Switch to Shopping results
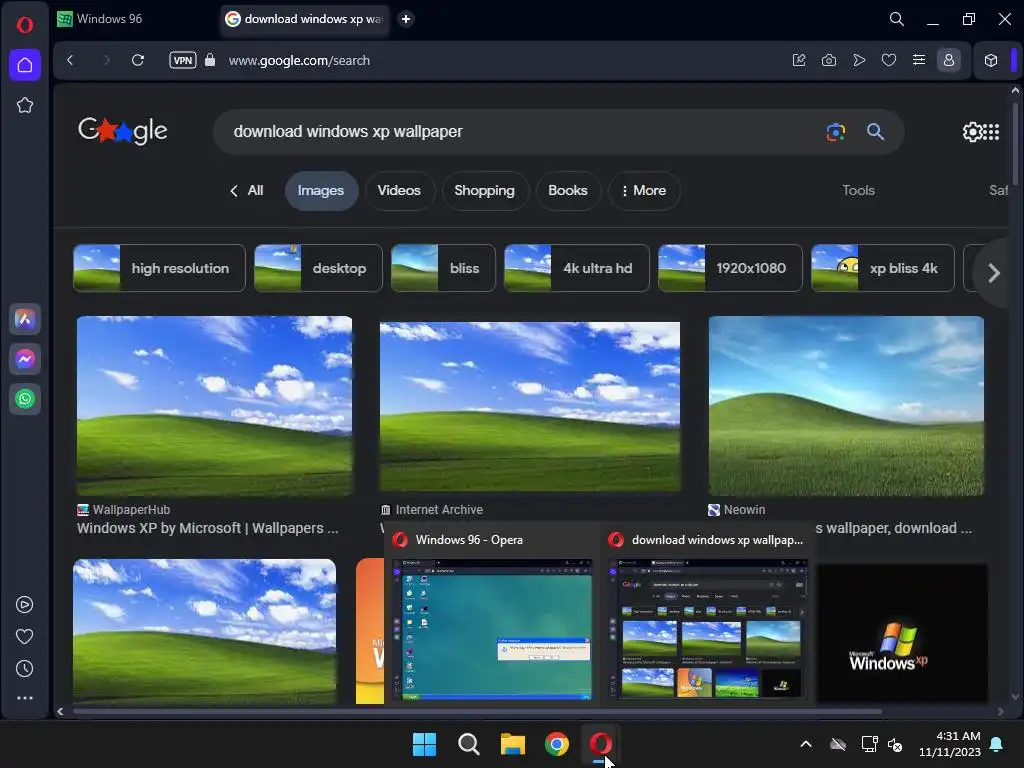Image resolution: width=1024 pixels, height=768 pixels. pyautogui.click(x=485, y=191)
